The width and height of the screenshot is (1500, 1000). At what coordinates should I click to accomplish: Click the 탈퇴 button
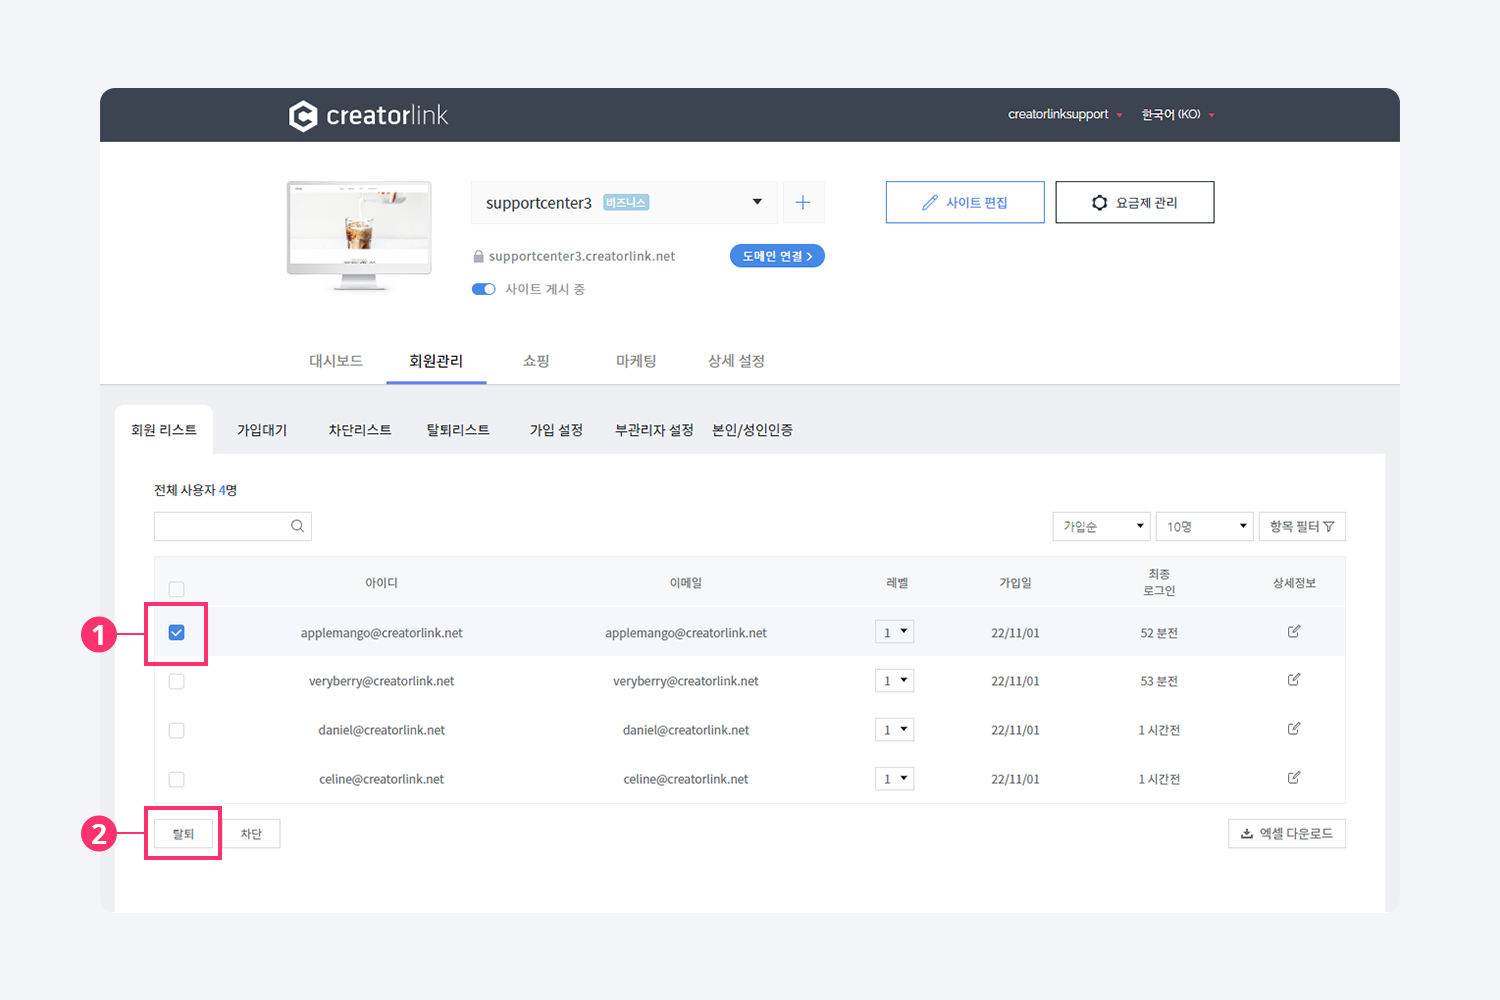(183, 834)
